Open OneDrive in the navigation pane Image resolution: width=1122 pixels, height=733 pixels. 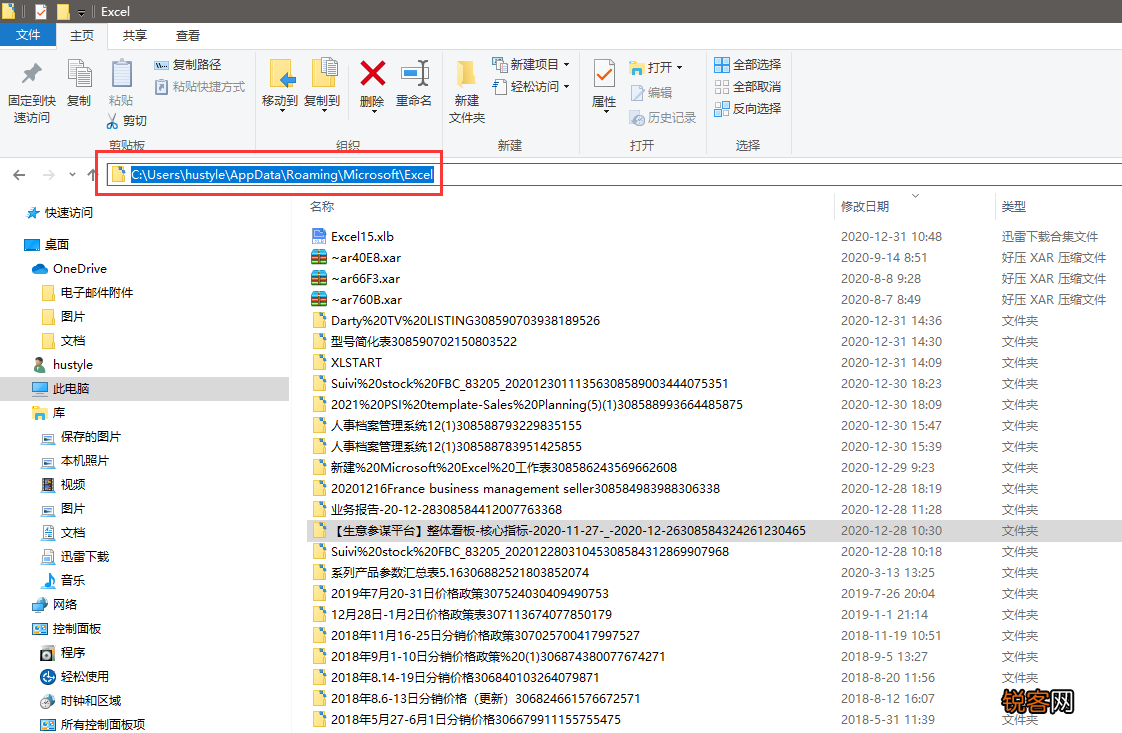(x=79, y=268)
